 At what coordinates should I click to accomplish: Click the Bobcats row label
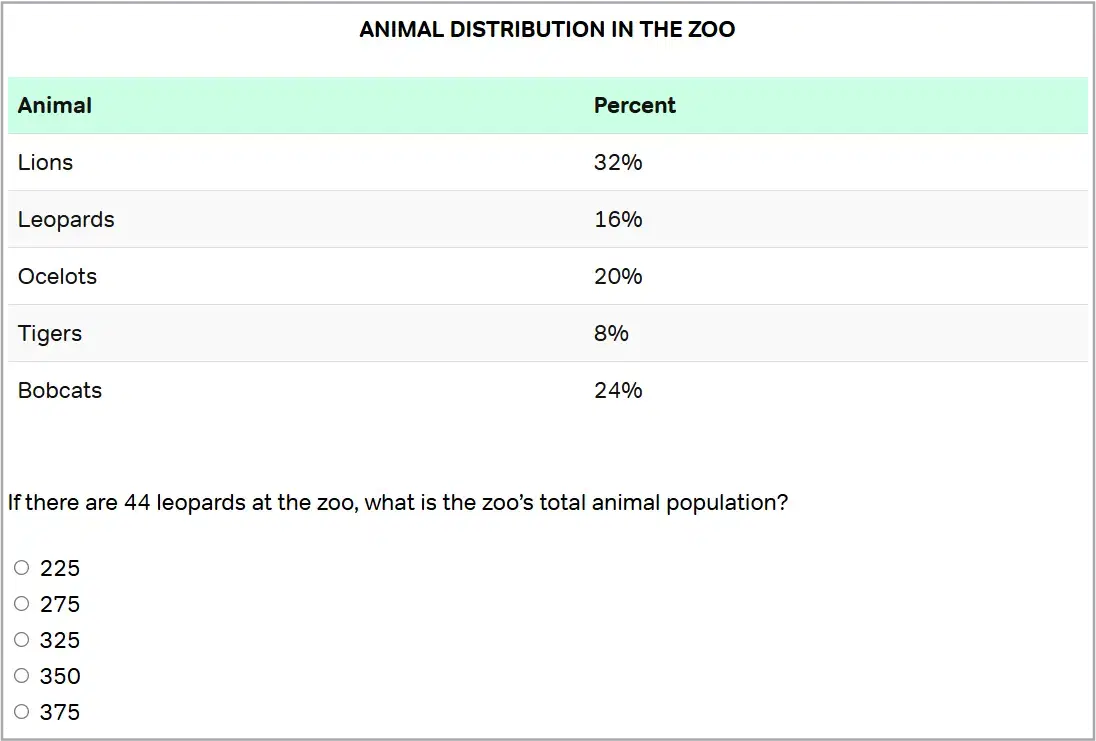point(60,391)
